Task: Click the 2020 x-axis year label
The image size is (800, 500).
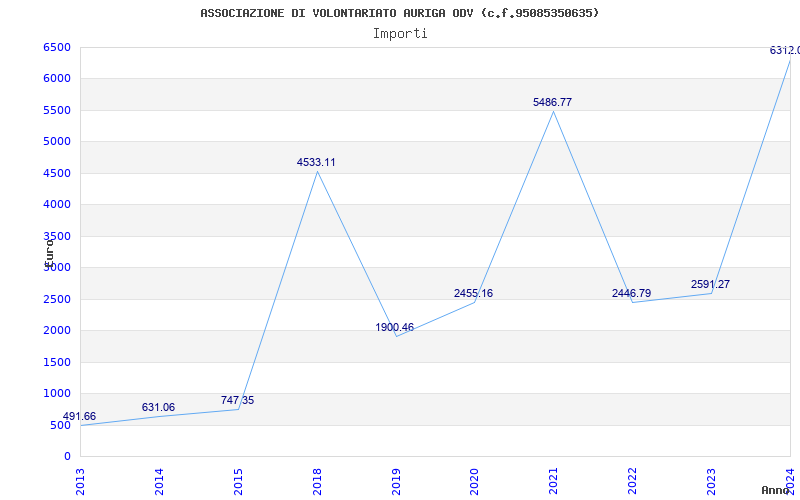Action: tap(474, 482)
